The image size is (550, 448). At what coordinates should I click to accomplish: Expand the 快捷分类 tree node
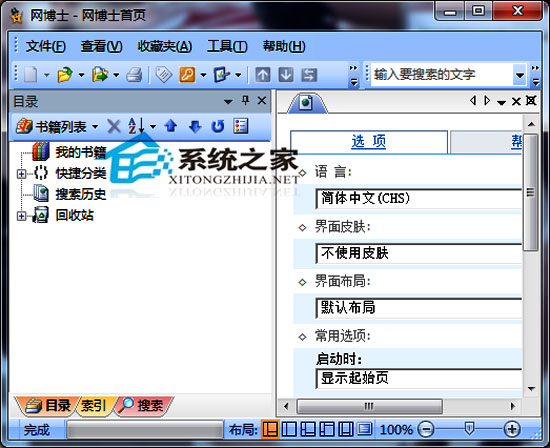tap(21, 174)
